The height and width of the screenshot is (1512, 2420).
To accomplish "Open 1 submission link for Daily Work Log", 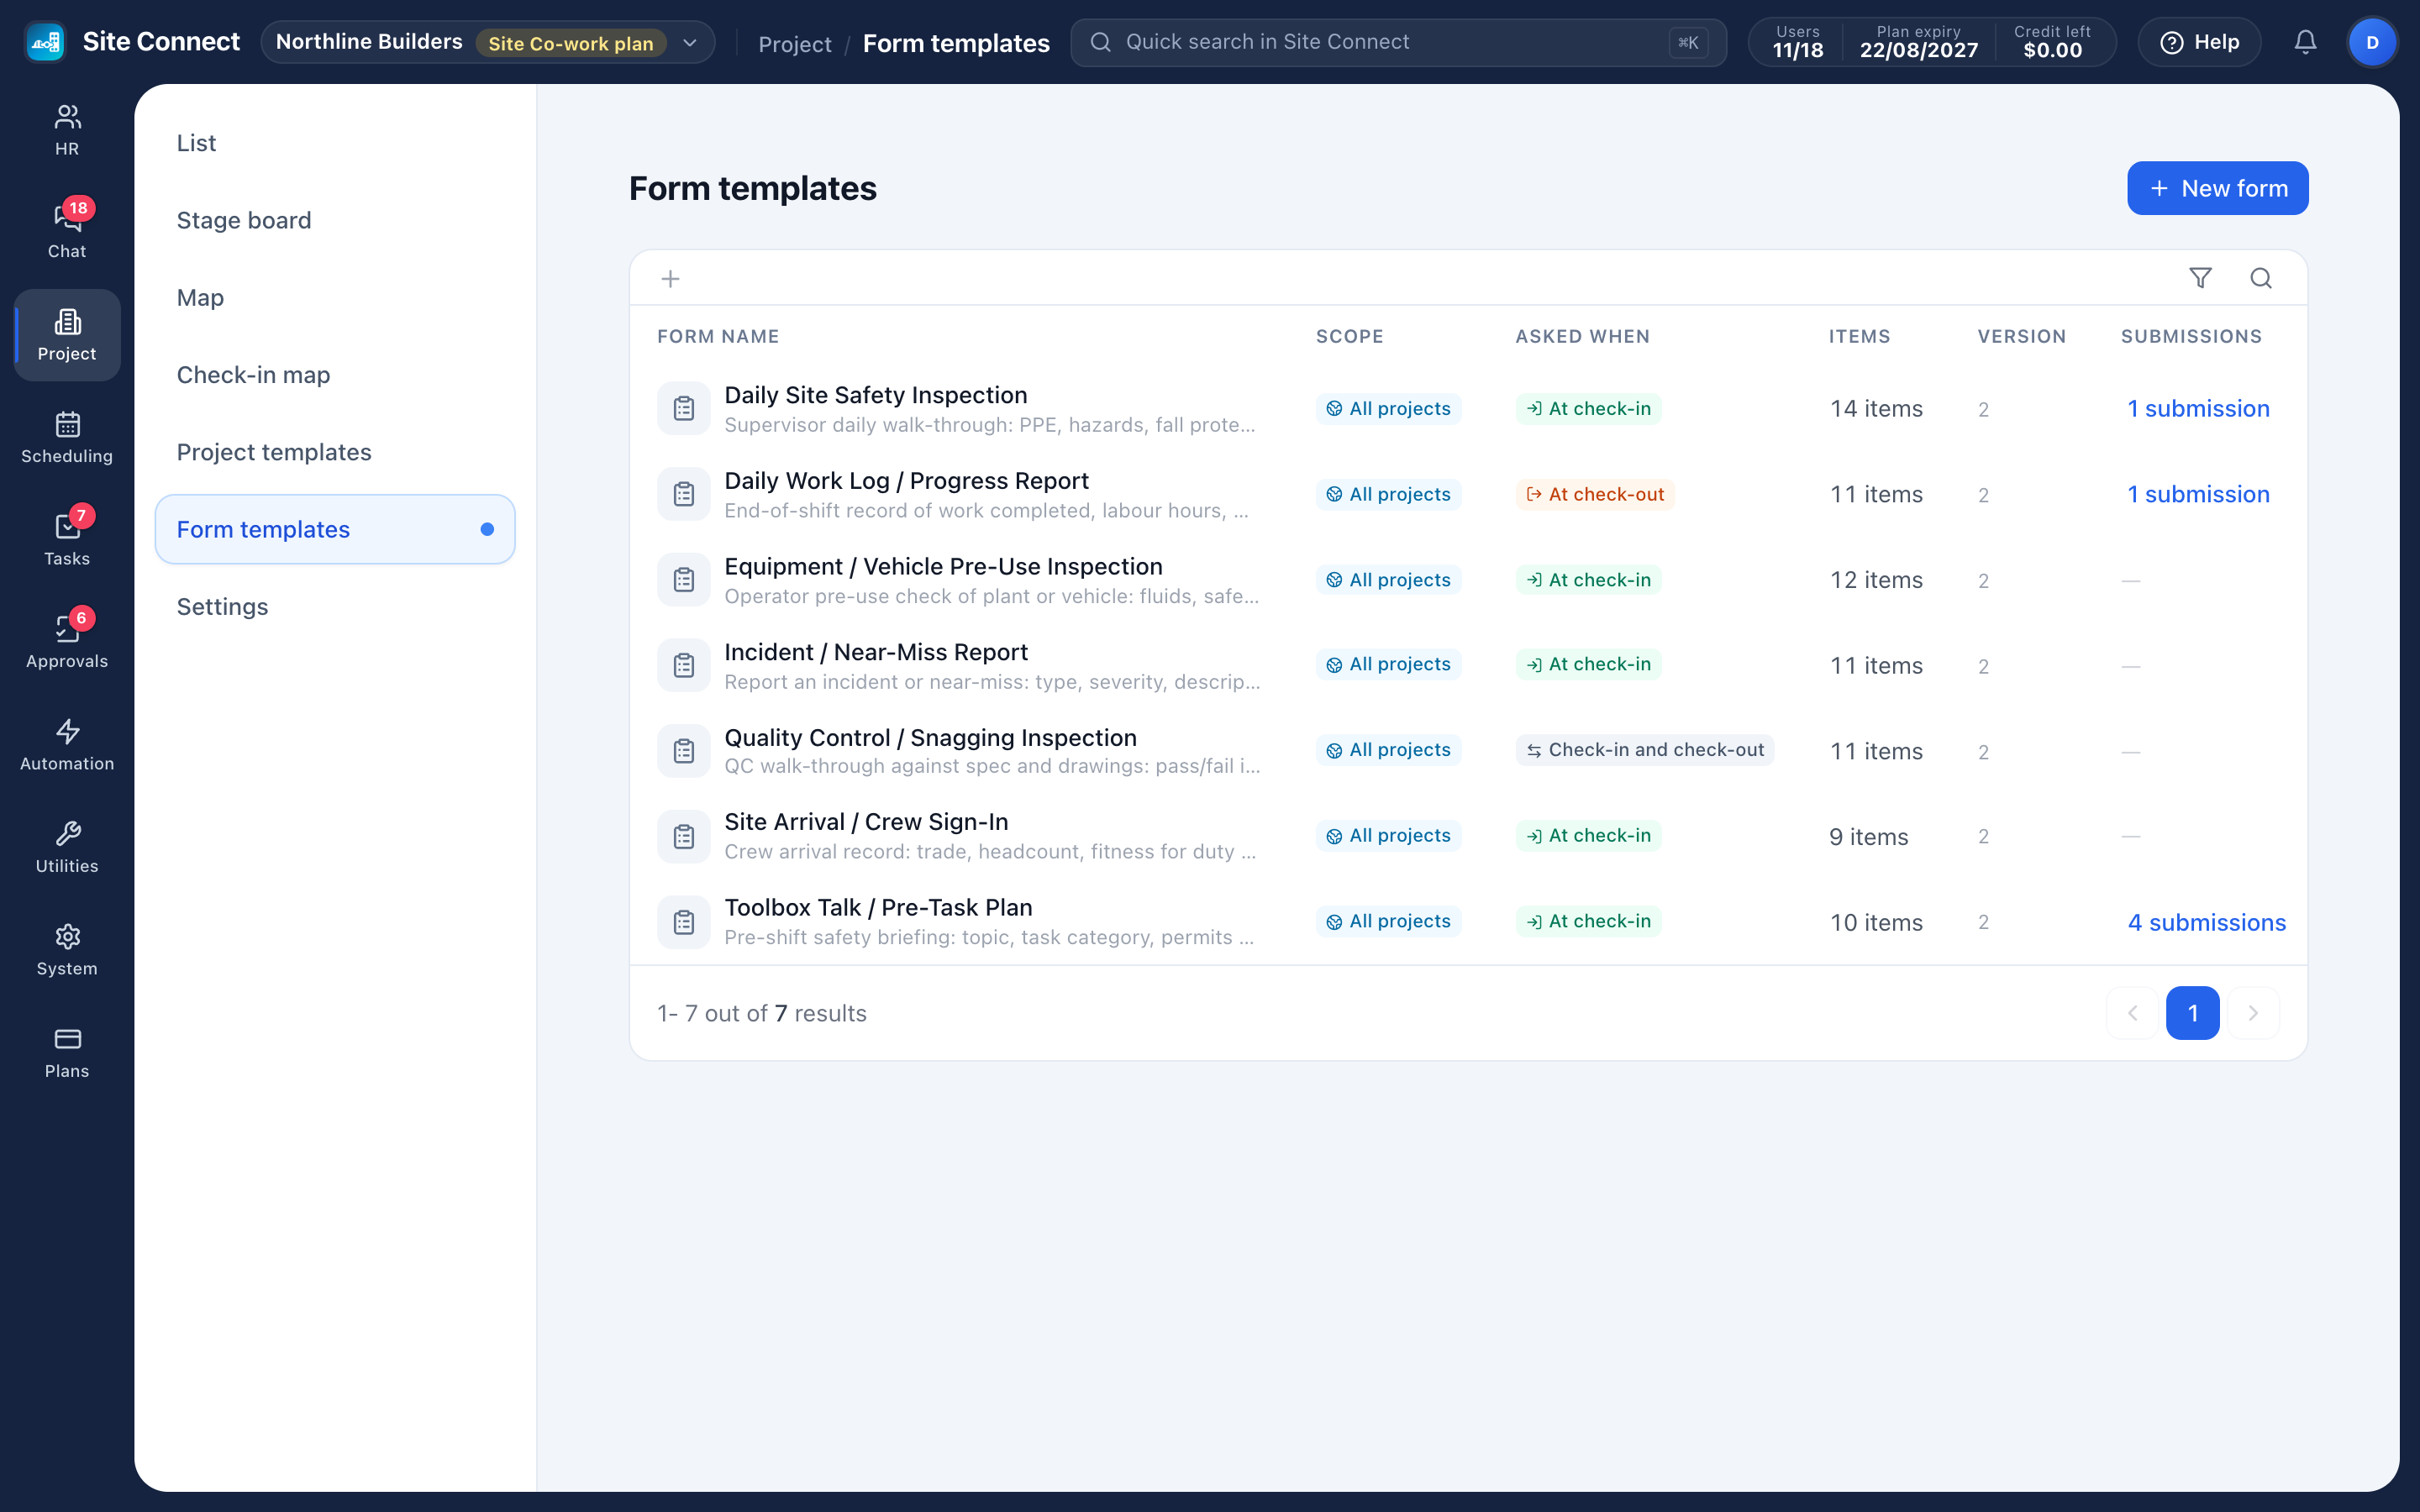I will [2198, 494].
